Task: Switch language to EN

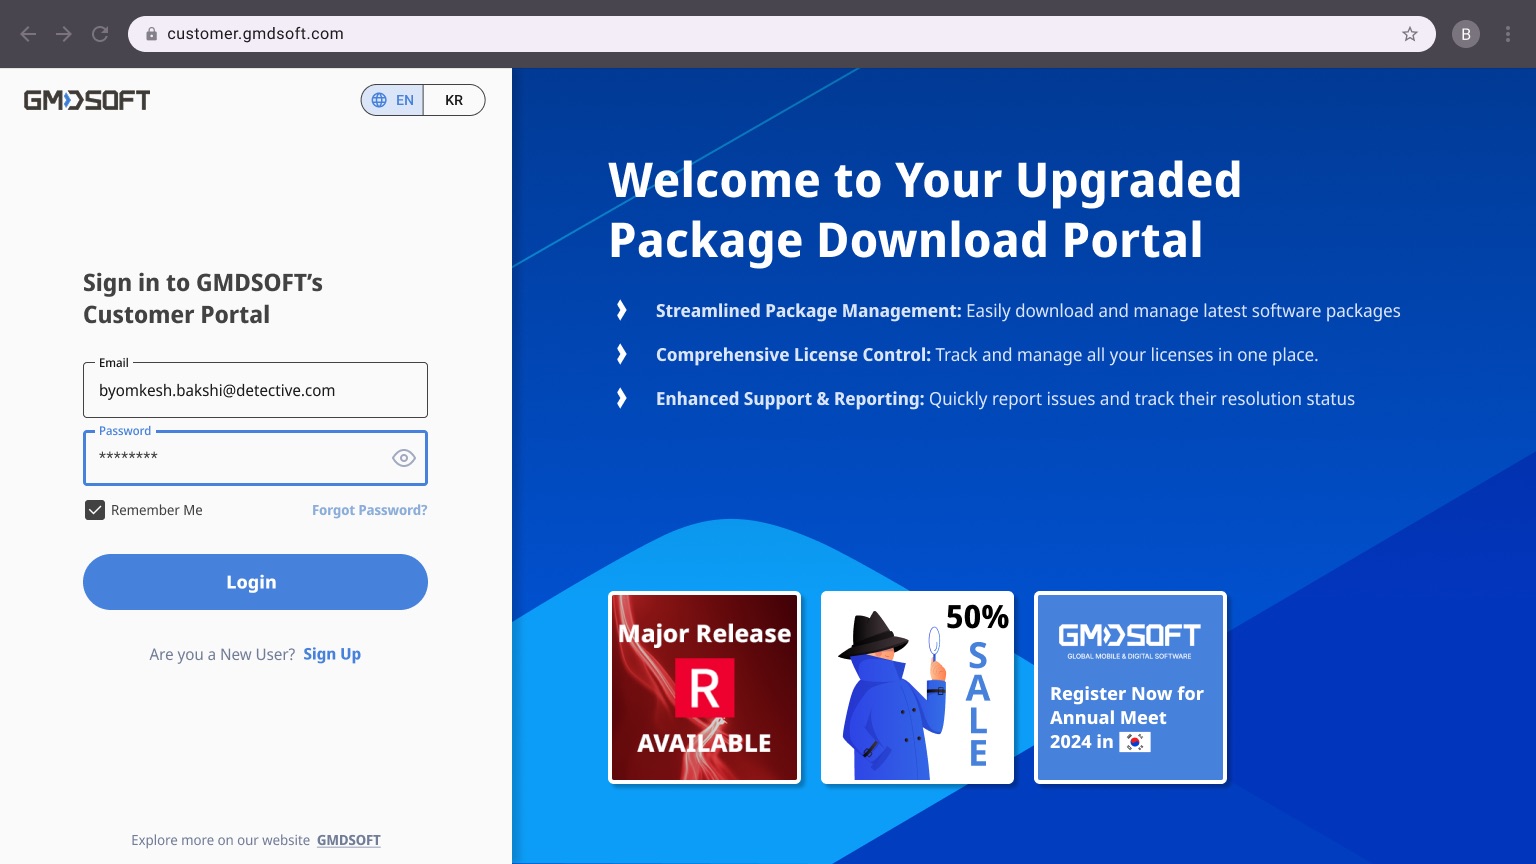Action: pyautogui.click(x=393, y=100)
